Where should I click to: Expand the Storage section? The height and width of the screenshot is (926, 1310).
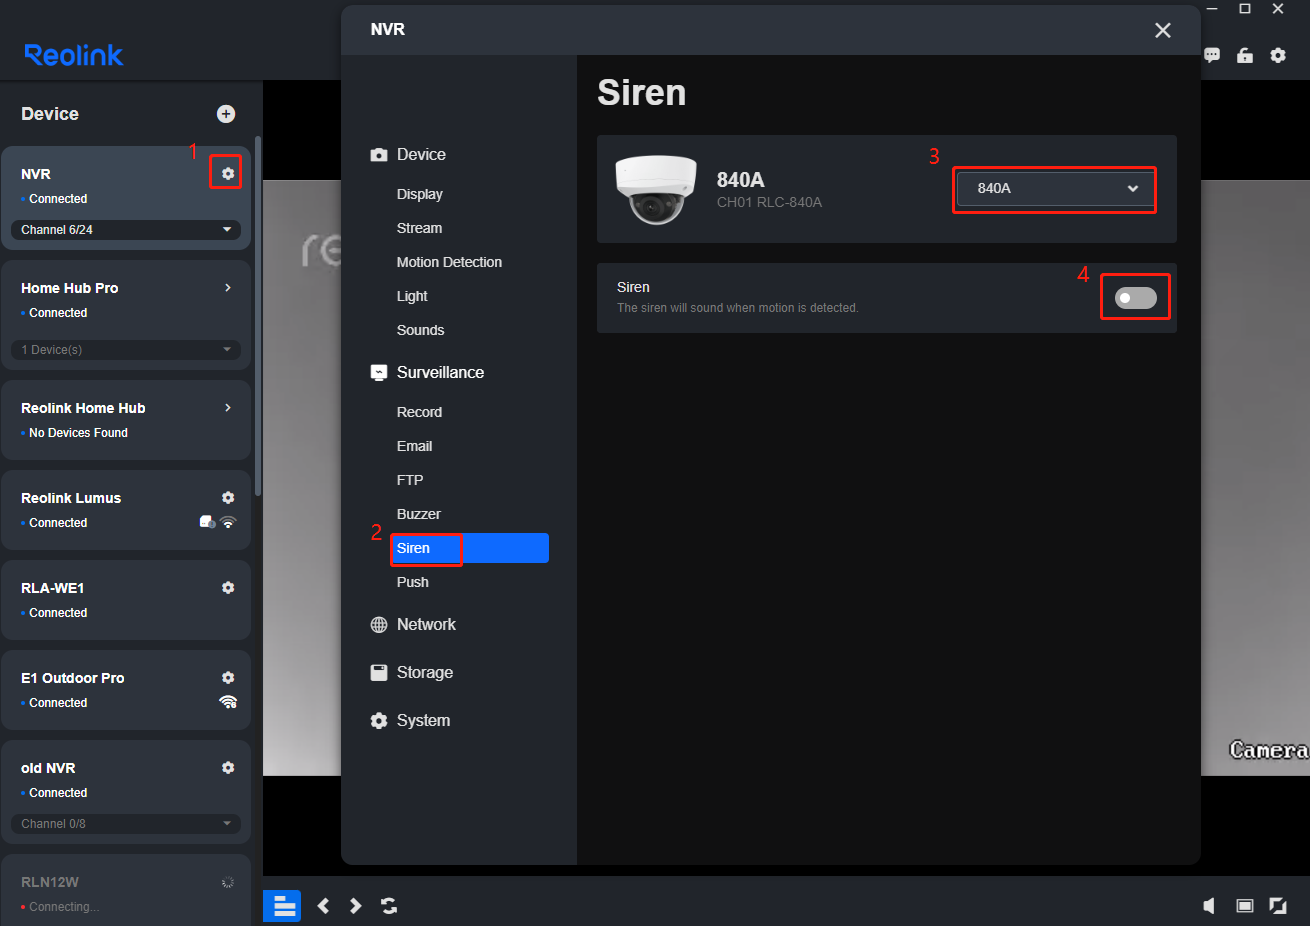[411, 673]
